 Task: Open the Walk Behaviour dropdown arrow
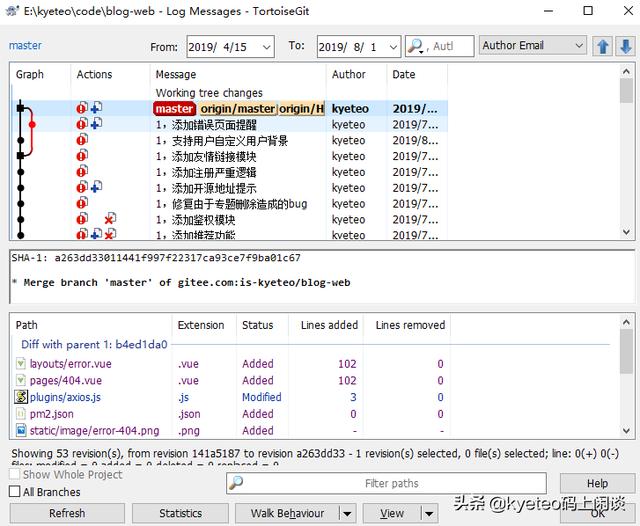347,513
